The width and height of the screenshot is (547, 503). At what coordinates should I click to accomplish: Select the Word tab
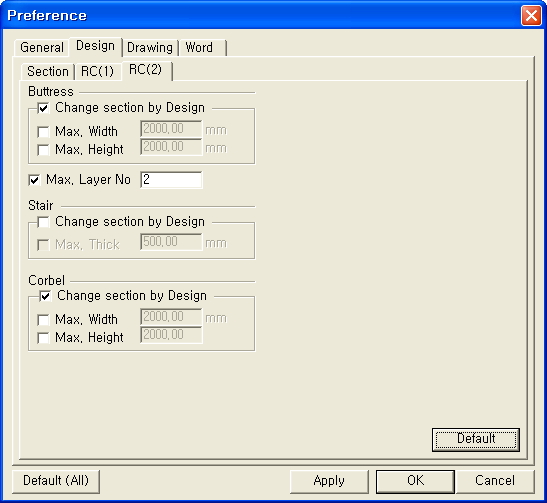point(202,47)
